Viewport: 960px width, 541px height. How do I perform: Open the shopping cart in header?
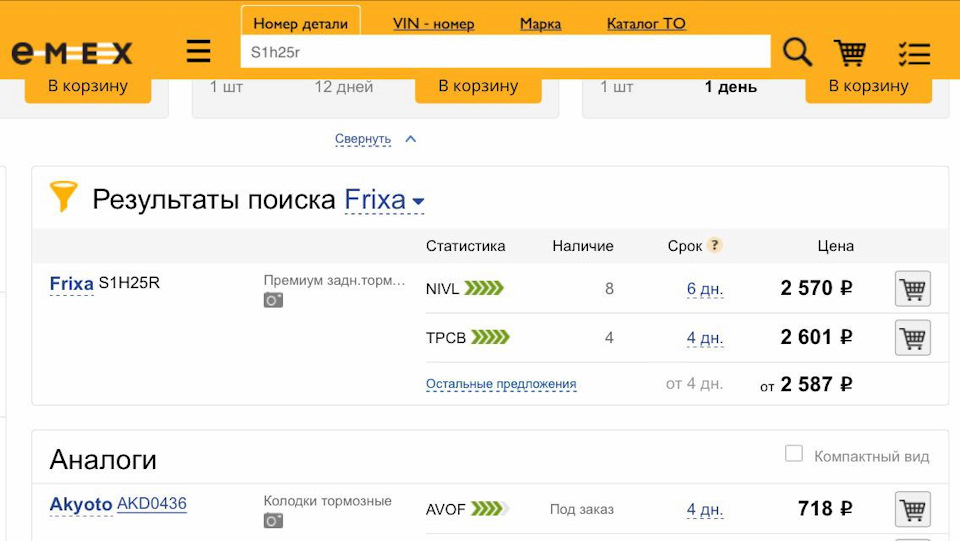(x=850, y=53)
